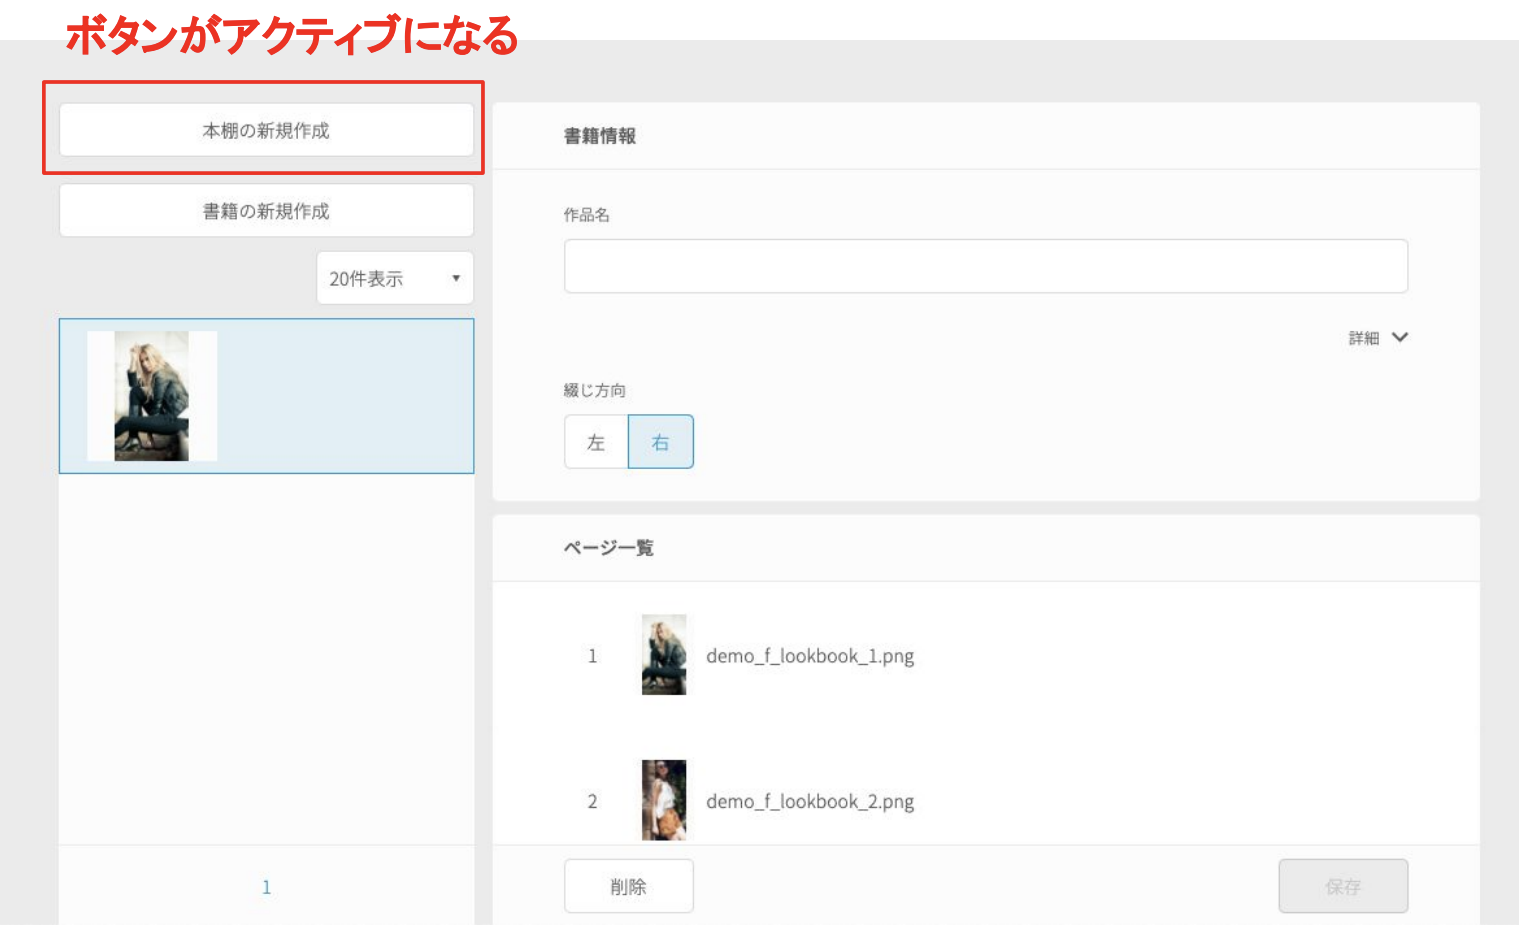
Task: Click the 保存 button
Action: click(1343, 886)
